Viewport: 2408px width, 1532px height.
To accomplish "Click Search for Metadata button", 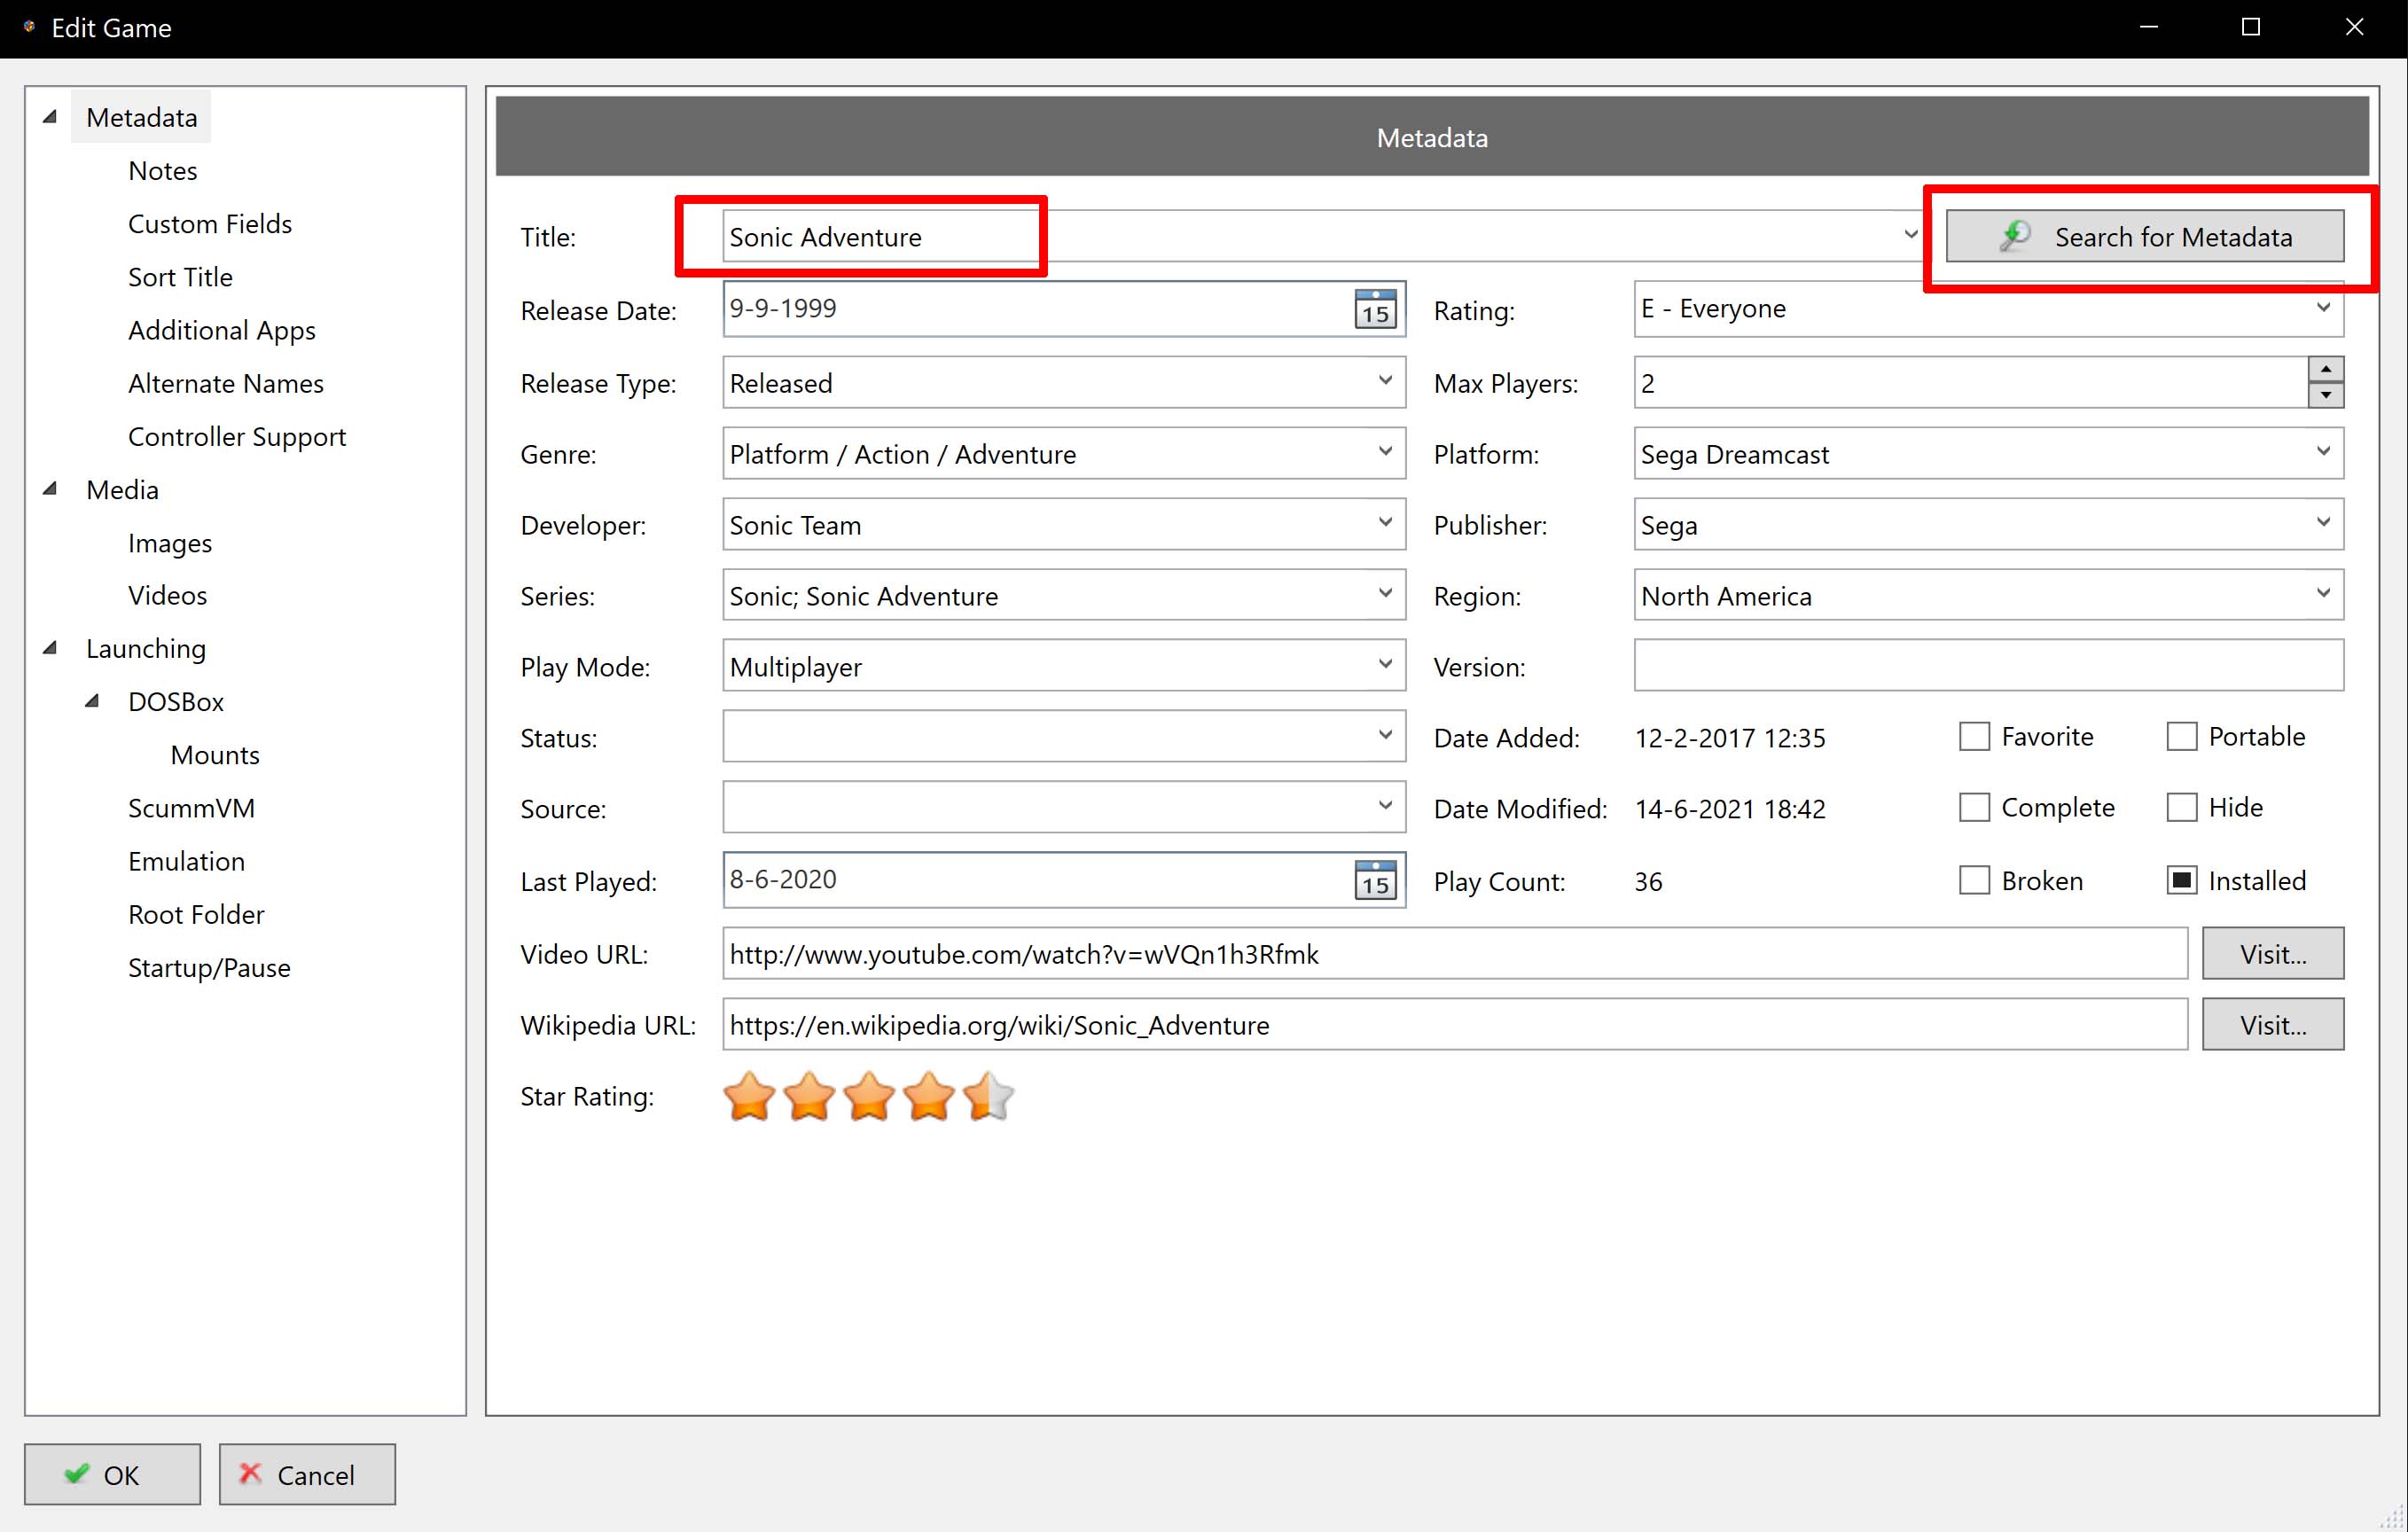I will tap(2145, 236).
